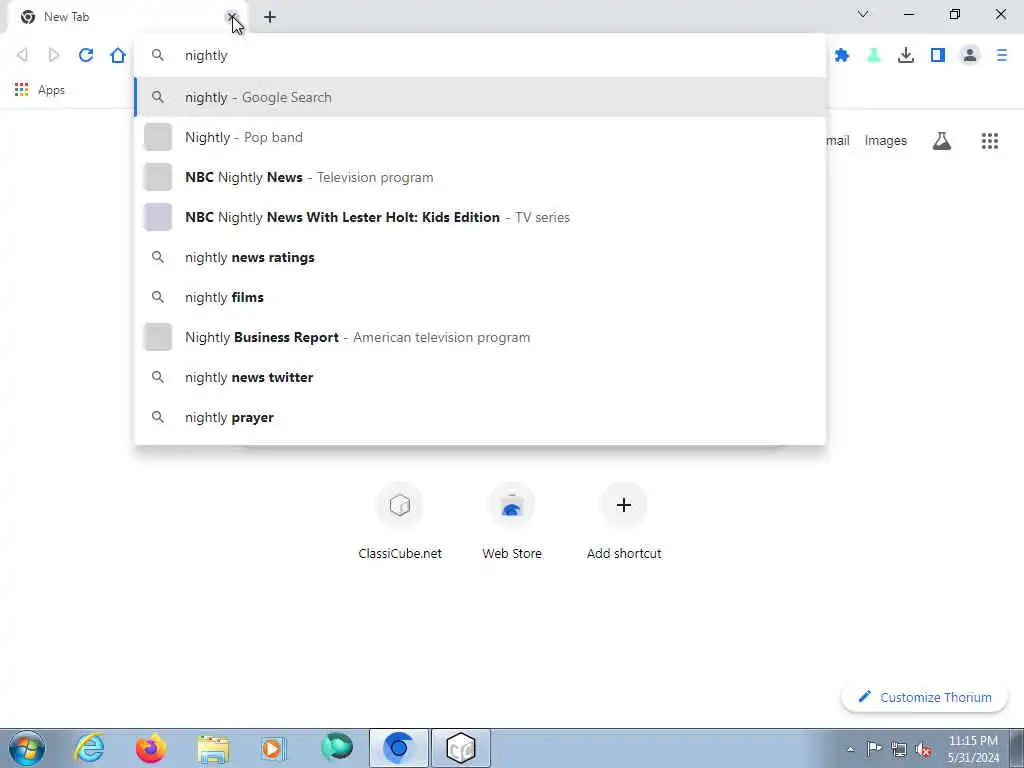The height and width of the screenshot is (768, 1024).
Task: Open the Images link
Action: [886, 140]
